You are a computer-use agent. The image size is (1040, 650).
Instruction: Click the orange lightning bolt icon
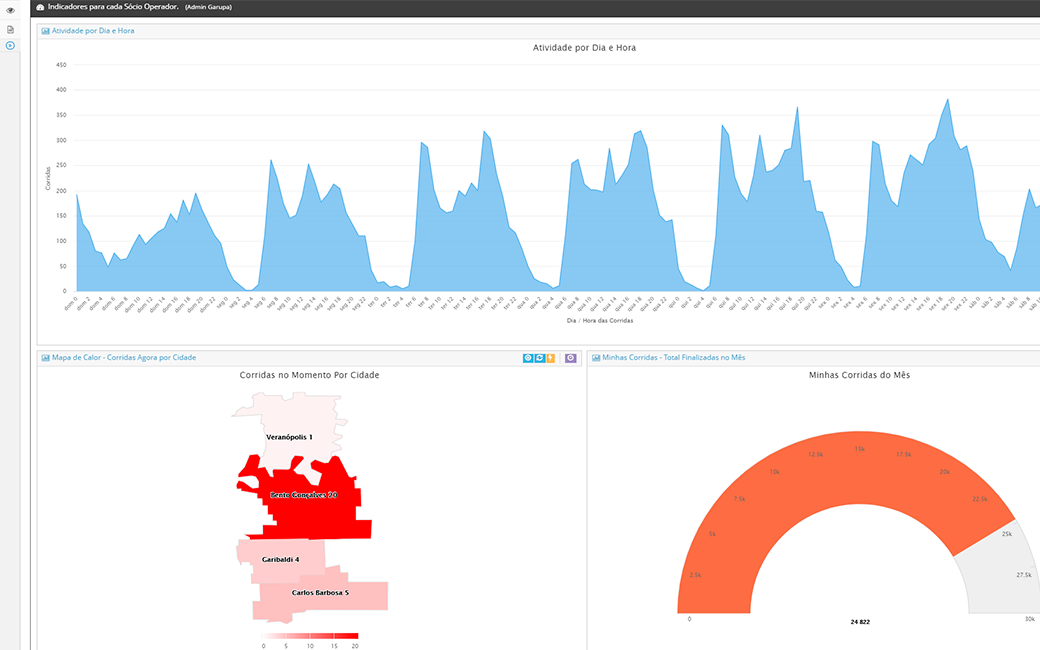[x=550, y=358]
